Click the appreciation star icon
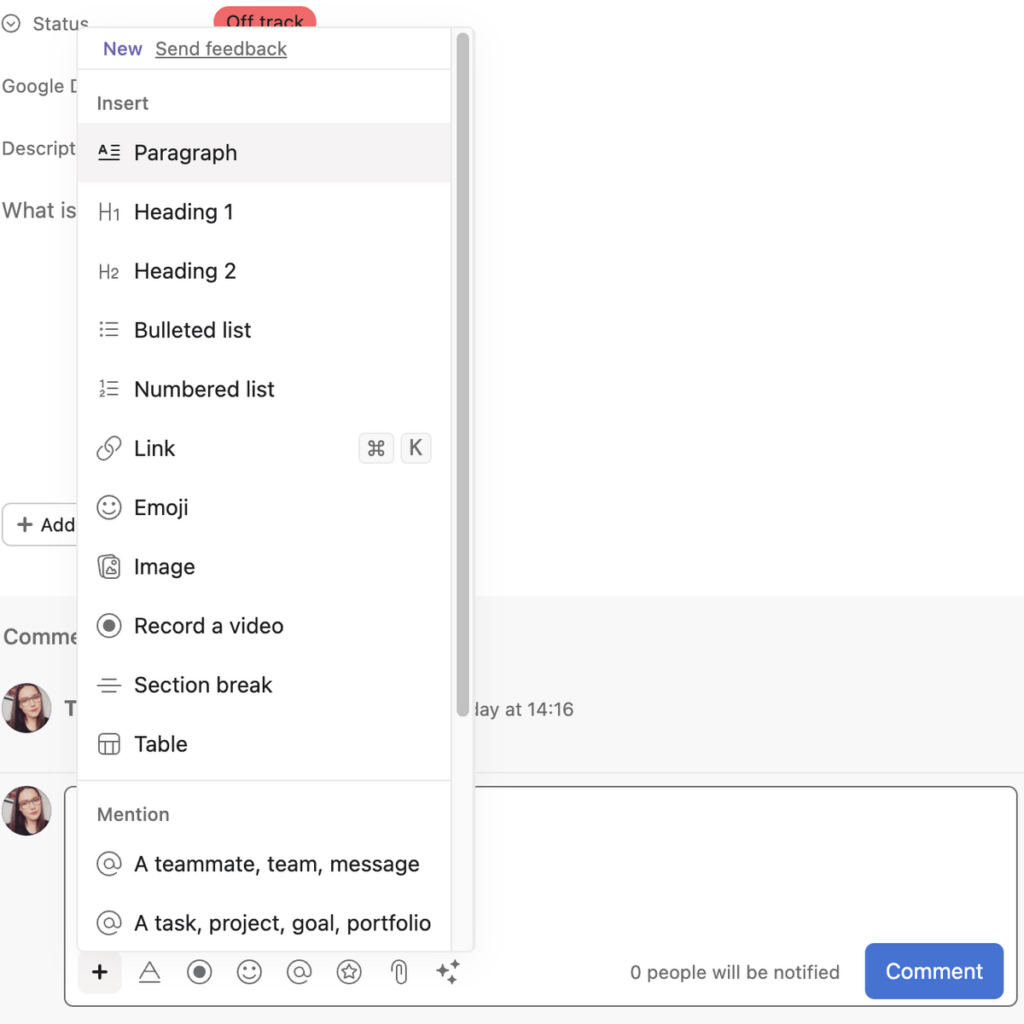The height and width of the screenshot is (1024, 1024). [x=349, y=971]
